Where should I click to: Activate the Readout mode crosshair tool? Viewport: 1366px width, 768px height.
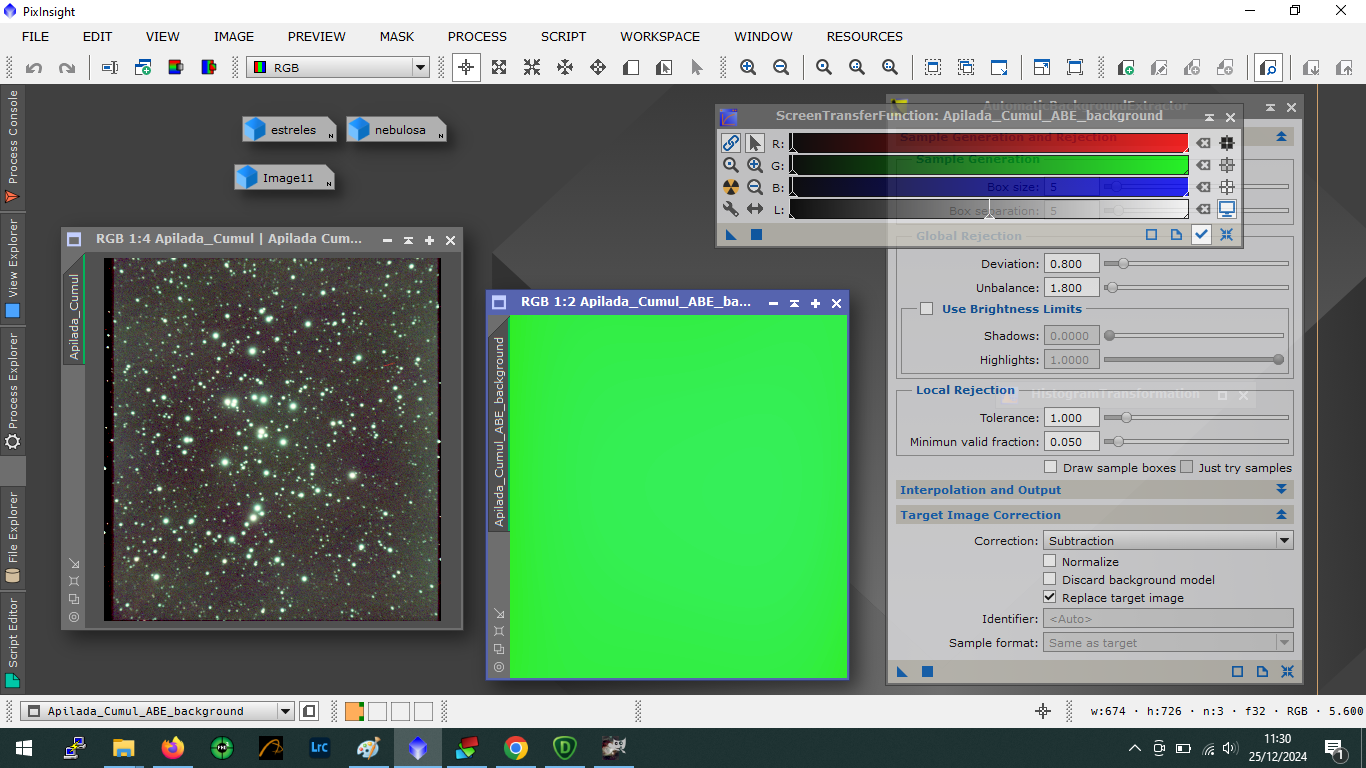click(x=465, y=68)
